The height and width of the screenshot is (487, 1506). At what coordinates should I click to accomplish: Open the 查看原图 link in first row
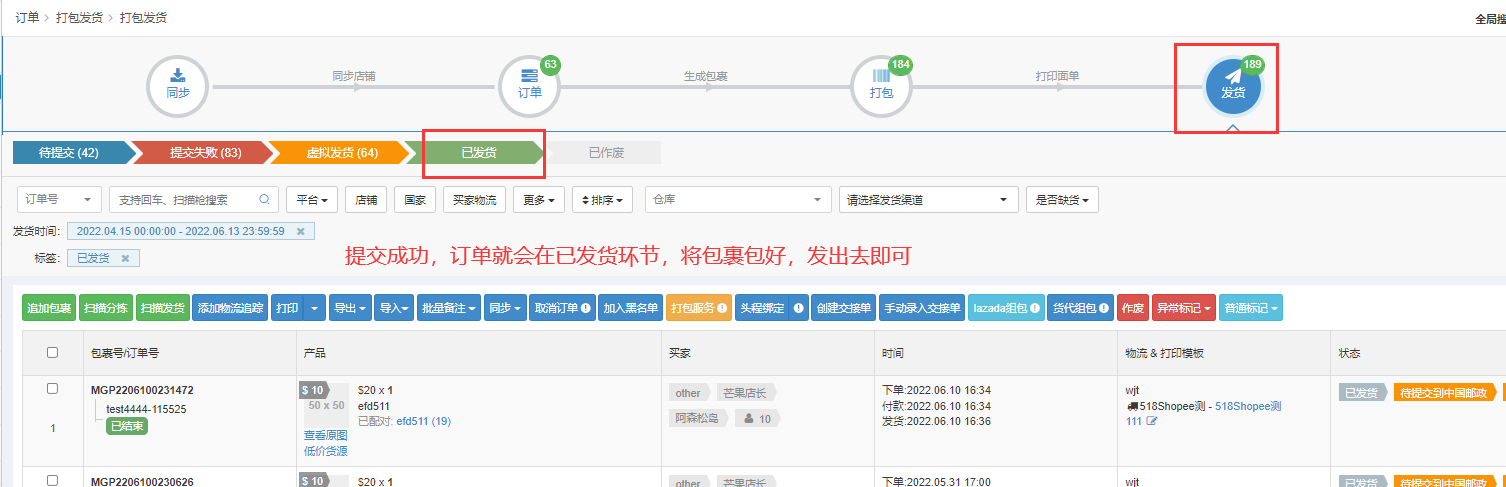326,435
